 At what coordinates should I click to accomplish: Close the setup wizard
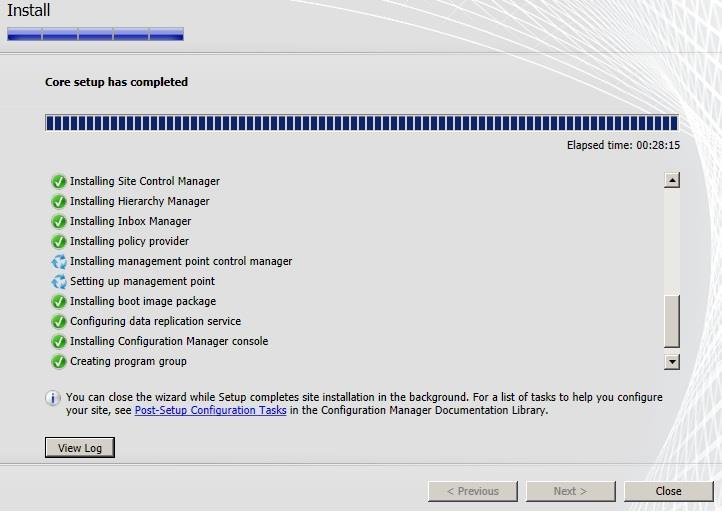point(668,491)
